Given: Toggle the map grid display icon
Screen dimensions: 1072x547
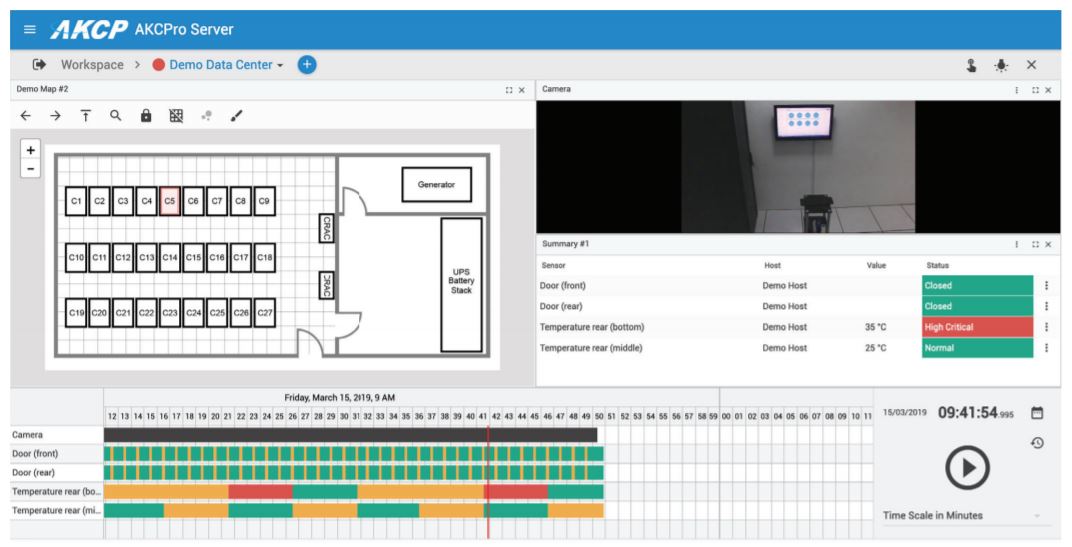Looking at the screenshot, I should point(176,116).
